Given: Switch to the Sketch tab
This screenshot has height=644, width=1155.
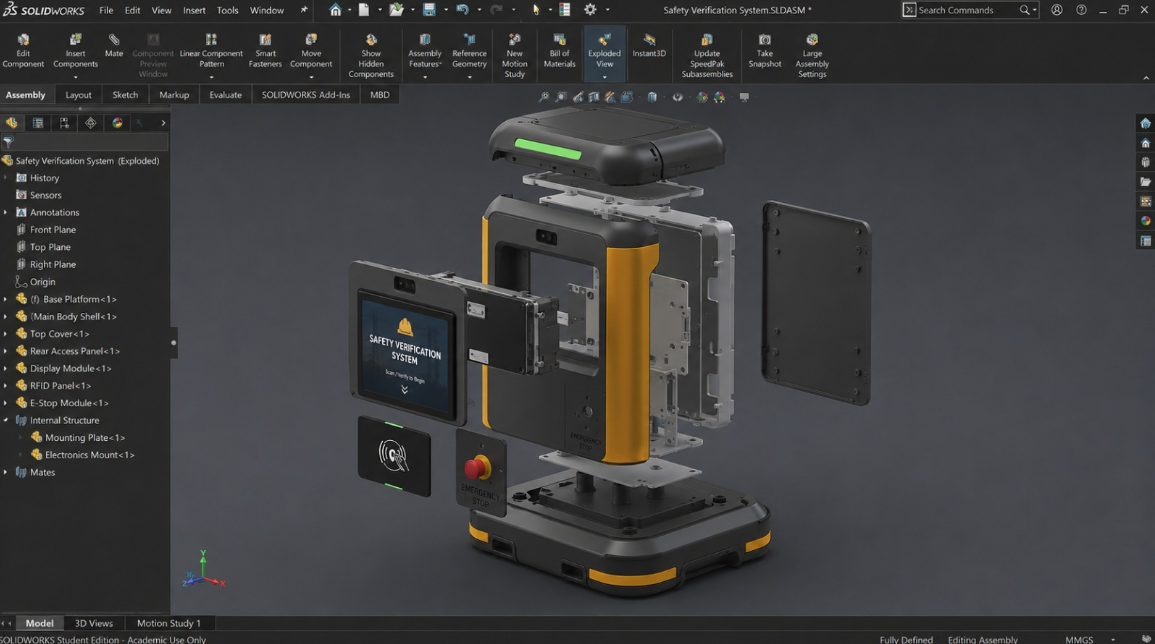Looking at the screenshot, I should 125,94.
